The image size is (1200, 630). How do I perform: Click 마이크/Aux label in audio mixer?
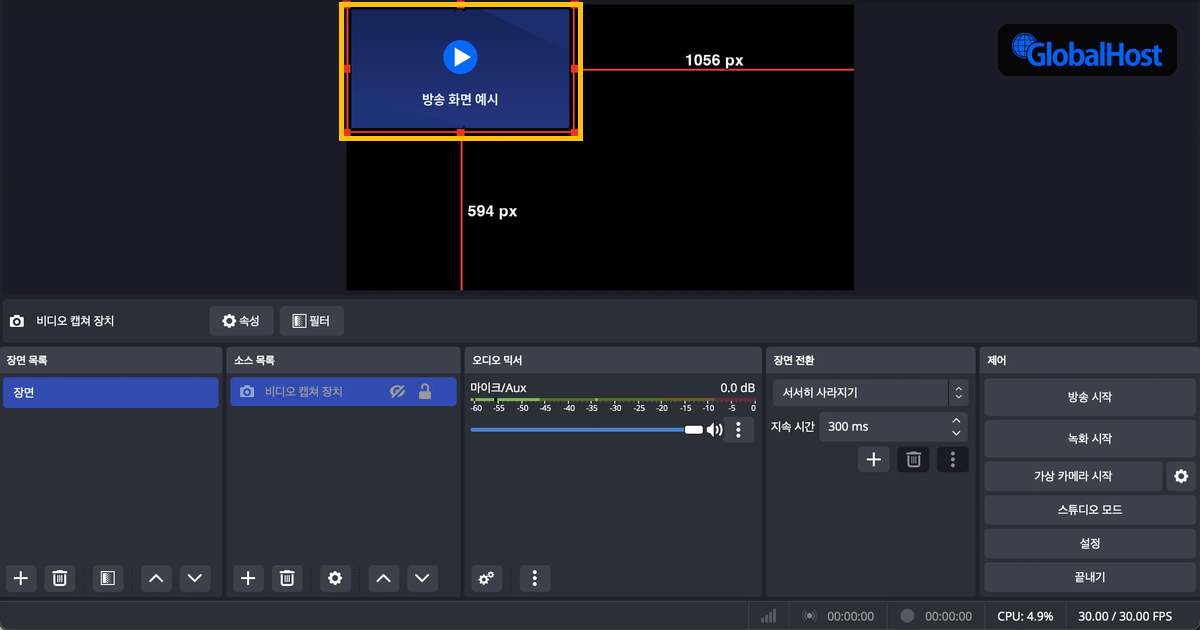pyautogui.click(x=498, y=387)
